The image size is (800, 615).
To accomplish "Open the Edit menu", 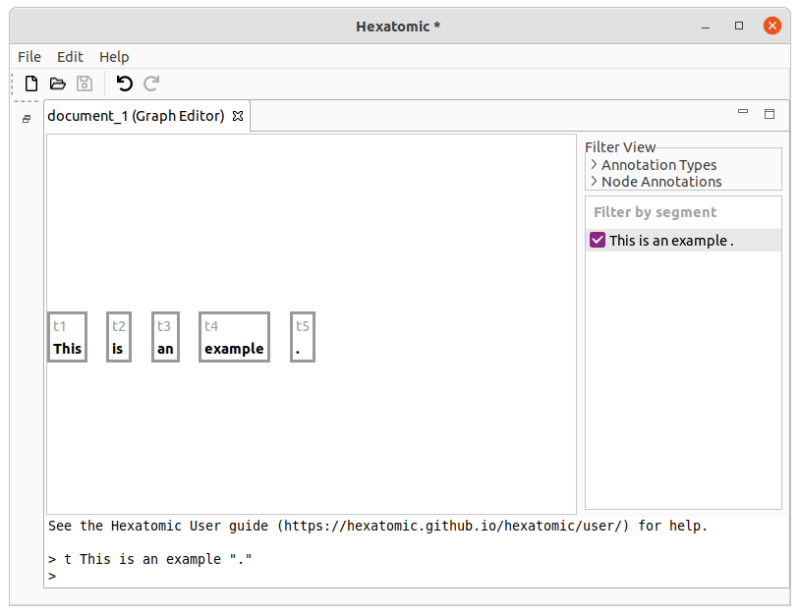I will 70,57.
